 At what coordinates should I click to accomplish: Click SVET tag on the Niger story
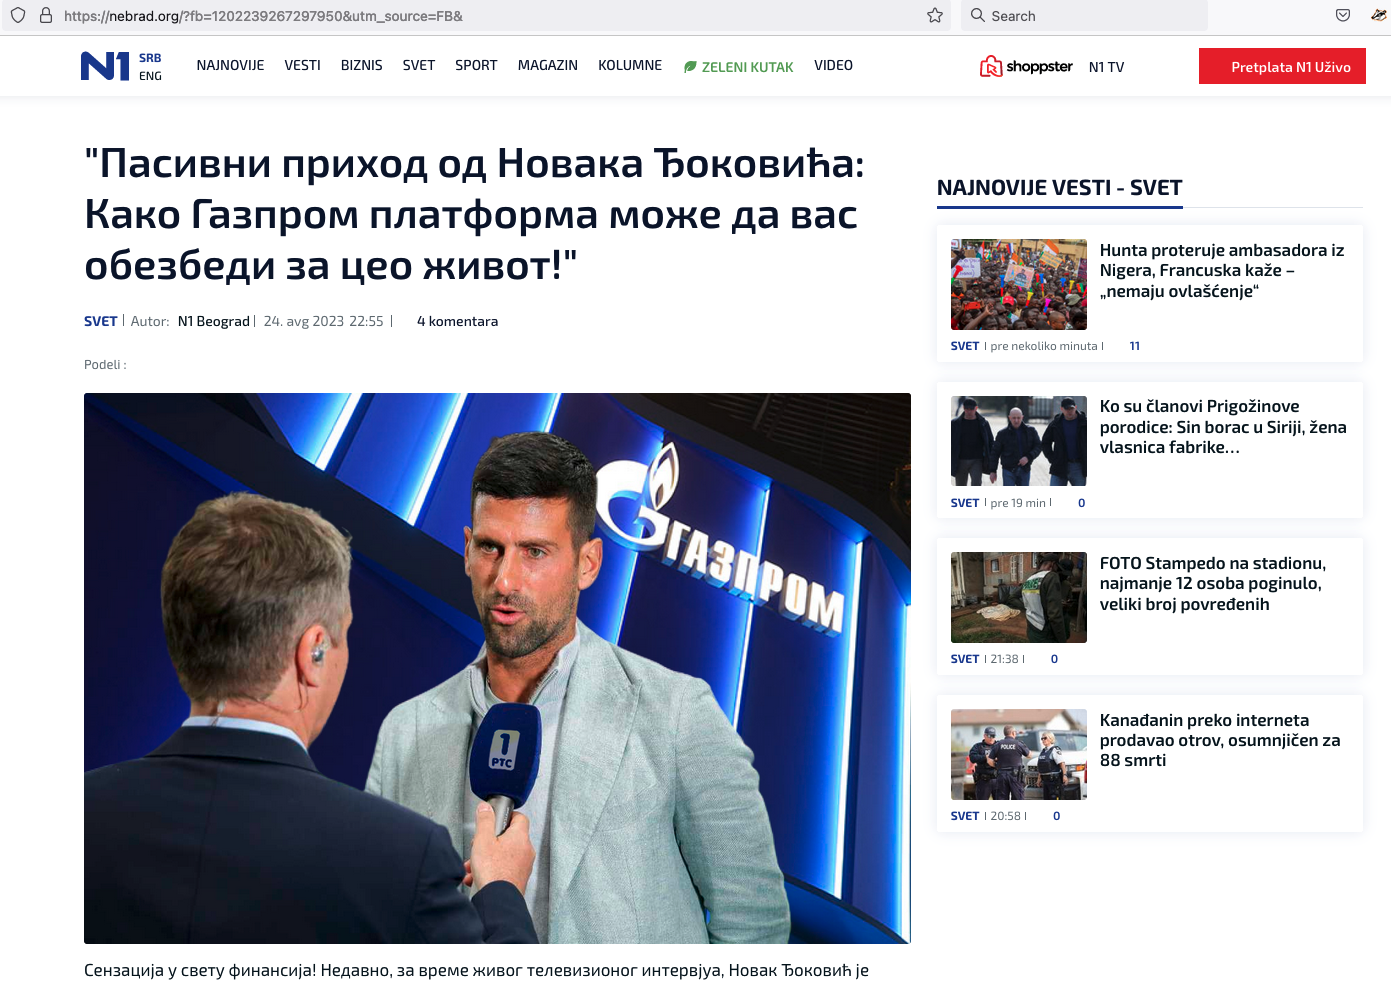click(964, 346)
